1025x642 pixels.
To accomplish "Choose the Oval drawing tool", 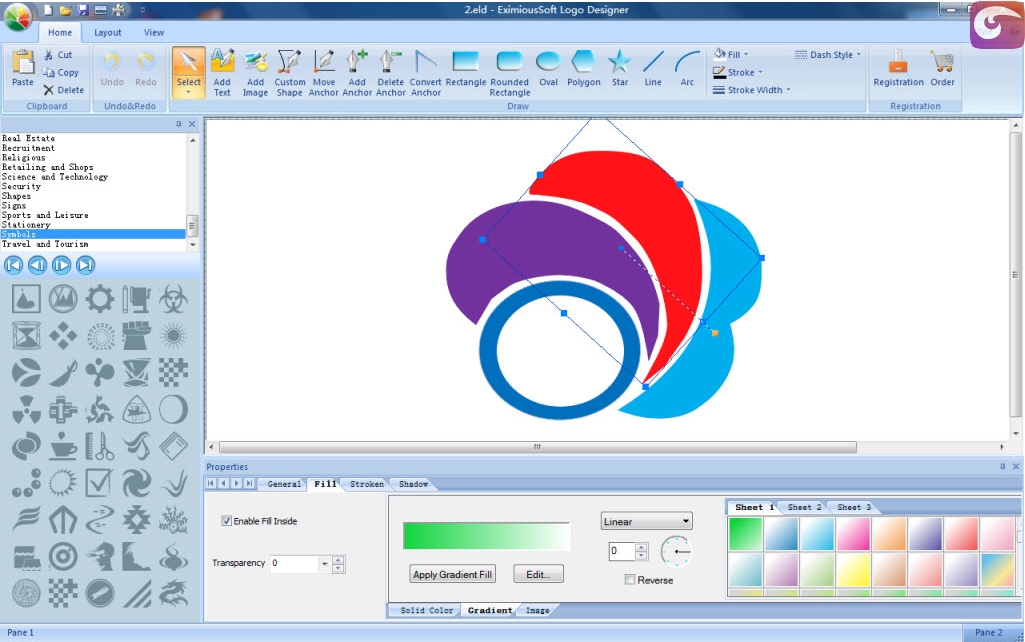I will pyautogui.click(x=548, y=69).
